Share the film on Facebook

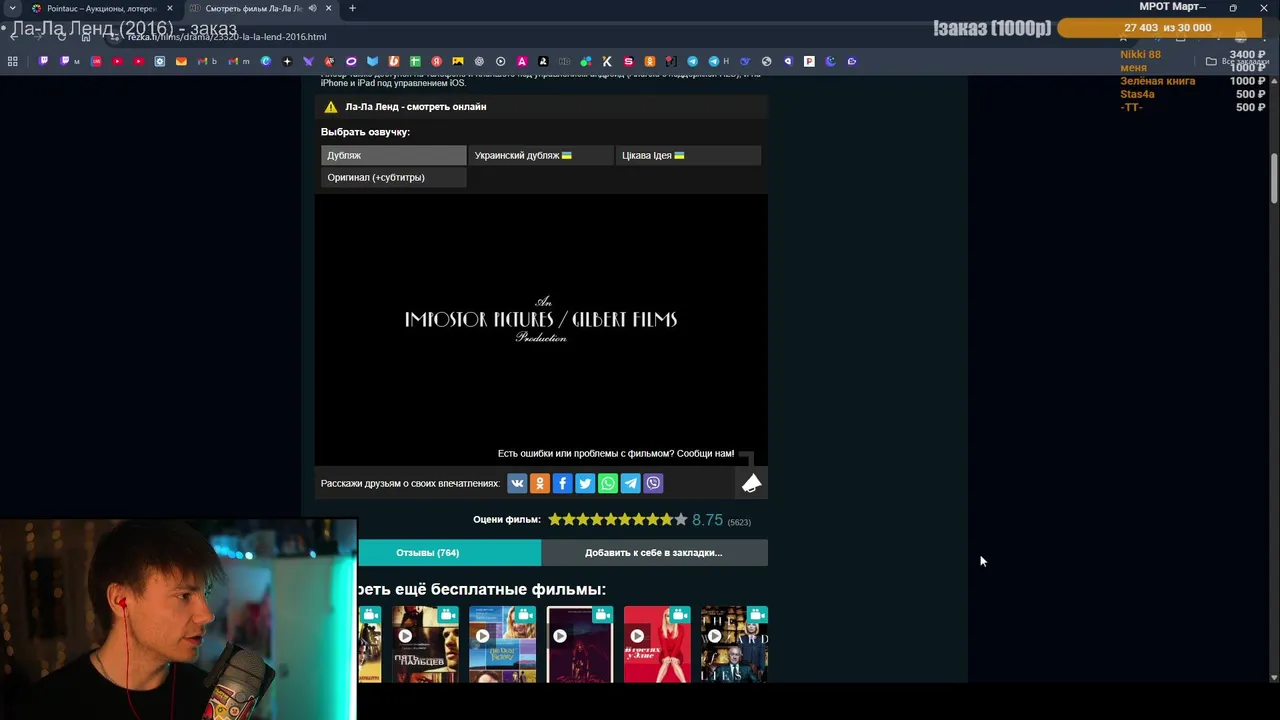pyautogui.click(x=562, y=483)
